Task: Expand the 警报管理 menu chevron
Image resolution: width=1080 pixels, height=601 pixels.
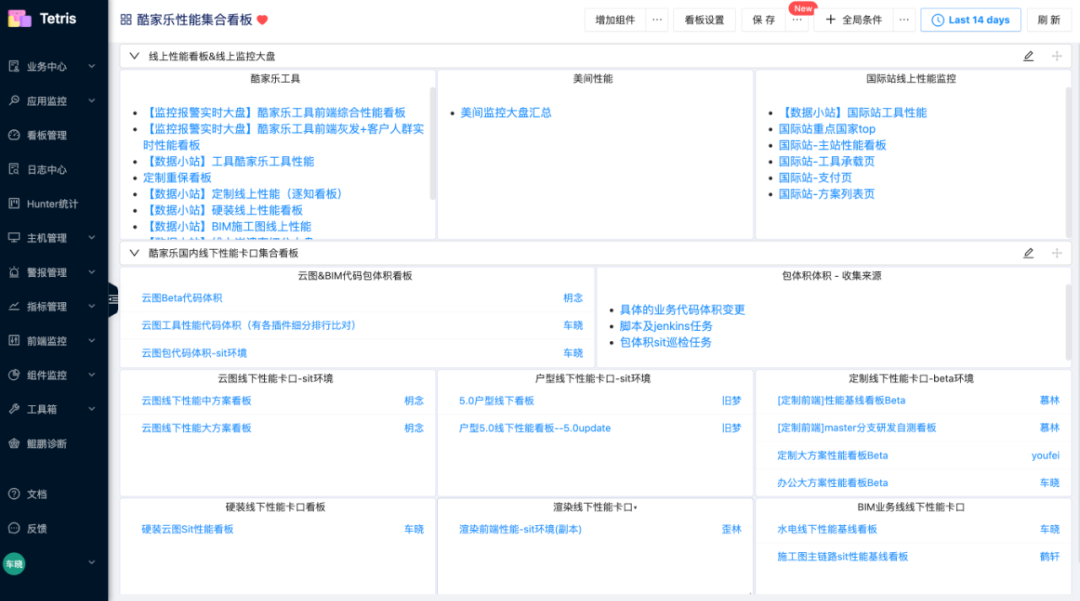Action: coord(92,272)
